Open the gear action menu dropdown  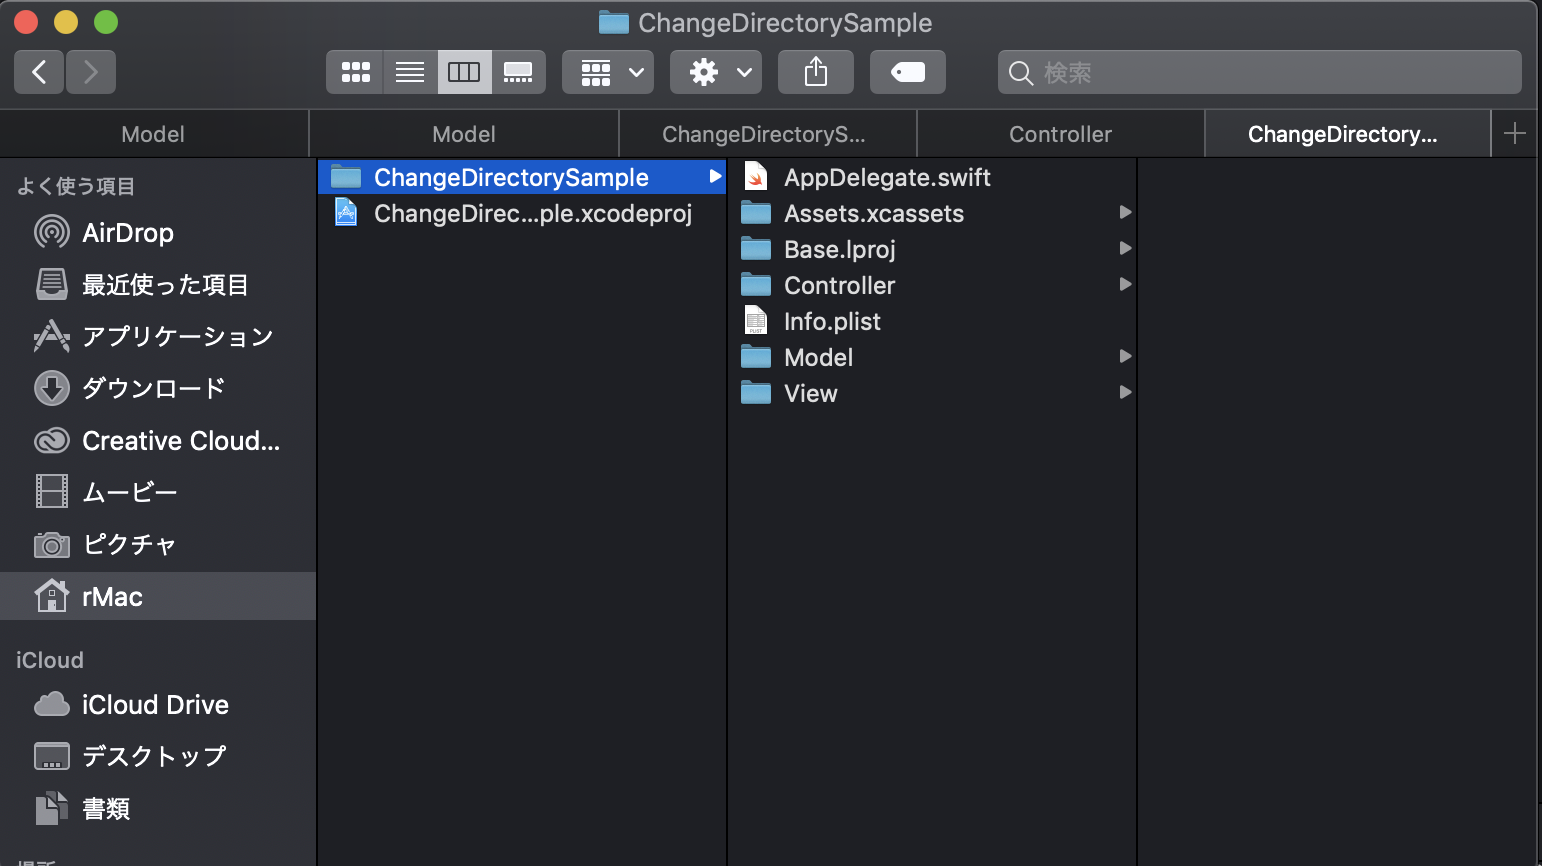(716, 72)
